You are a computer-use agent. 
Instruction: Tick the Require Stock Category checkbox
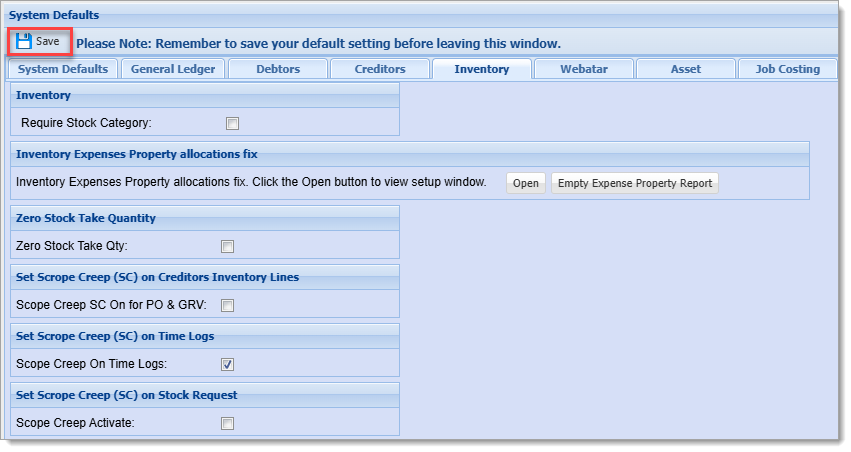pos(232,123)
